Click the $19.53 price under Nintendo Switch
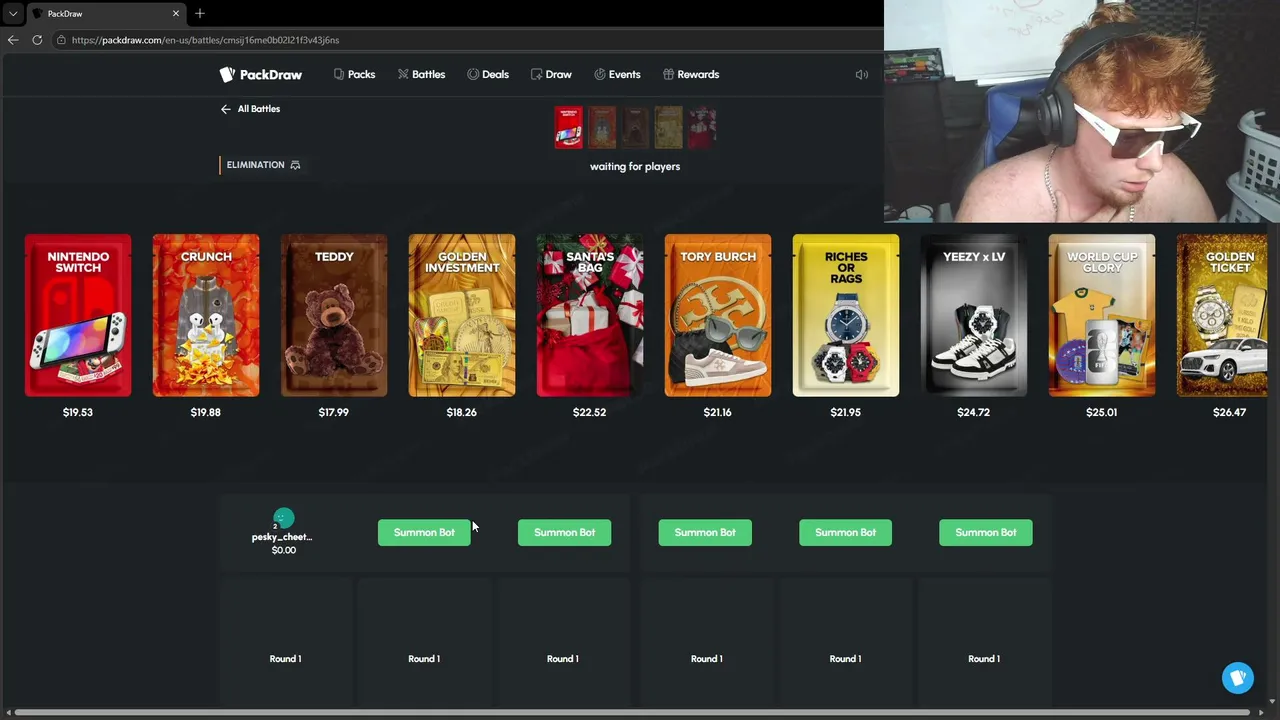Viewport: 1280px width, 720px height. [78, 412]
